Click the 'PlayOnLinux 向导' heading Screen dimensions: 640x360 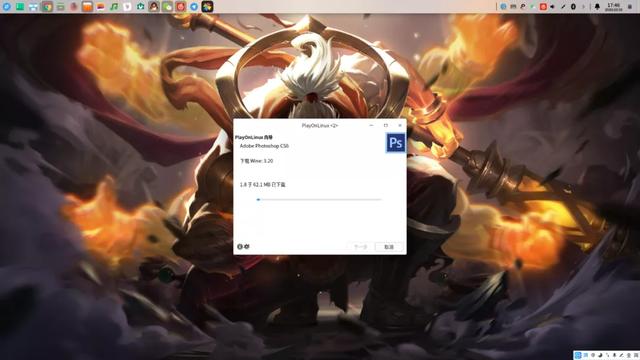253,138
